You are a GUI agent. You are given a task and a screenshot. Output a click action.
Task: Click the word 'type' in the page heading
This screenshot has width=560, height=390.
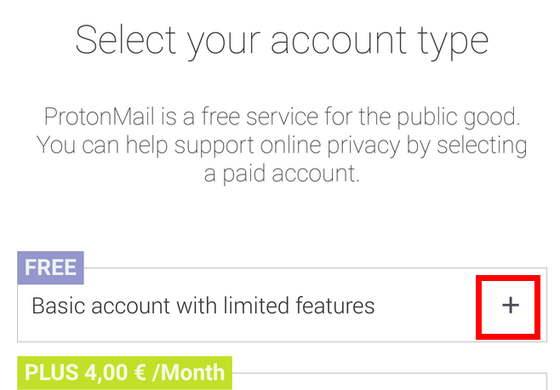(453, 43)
